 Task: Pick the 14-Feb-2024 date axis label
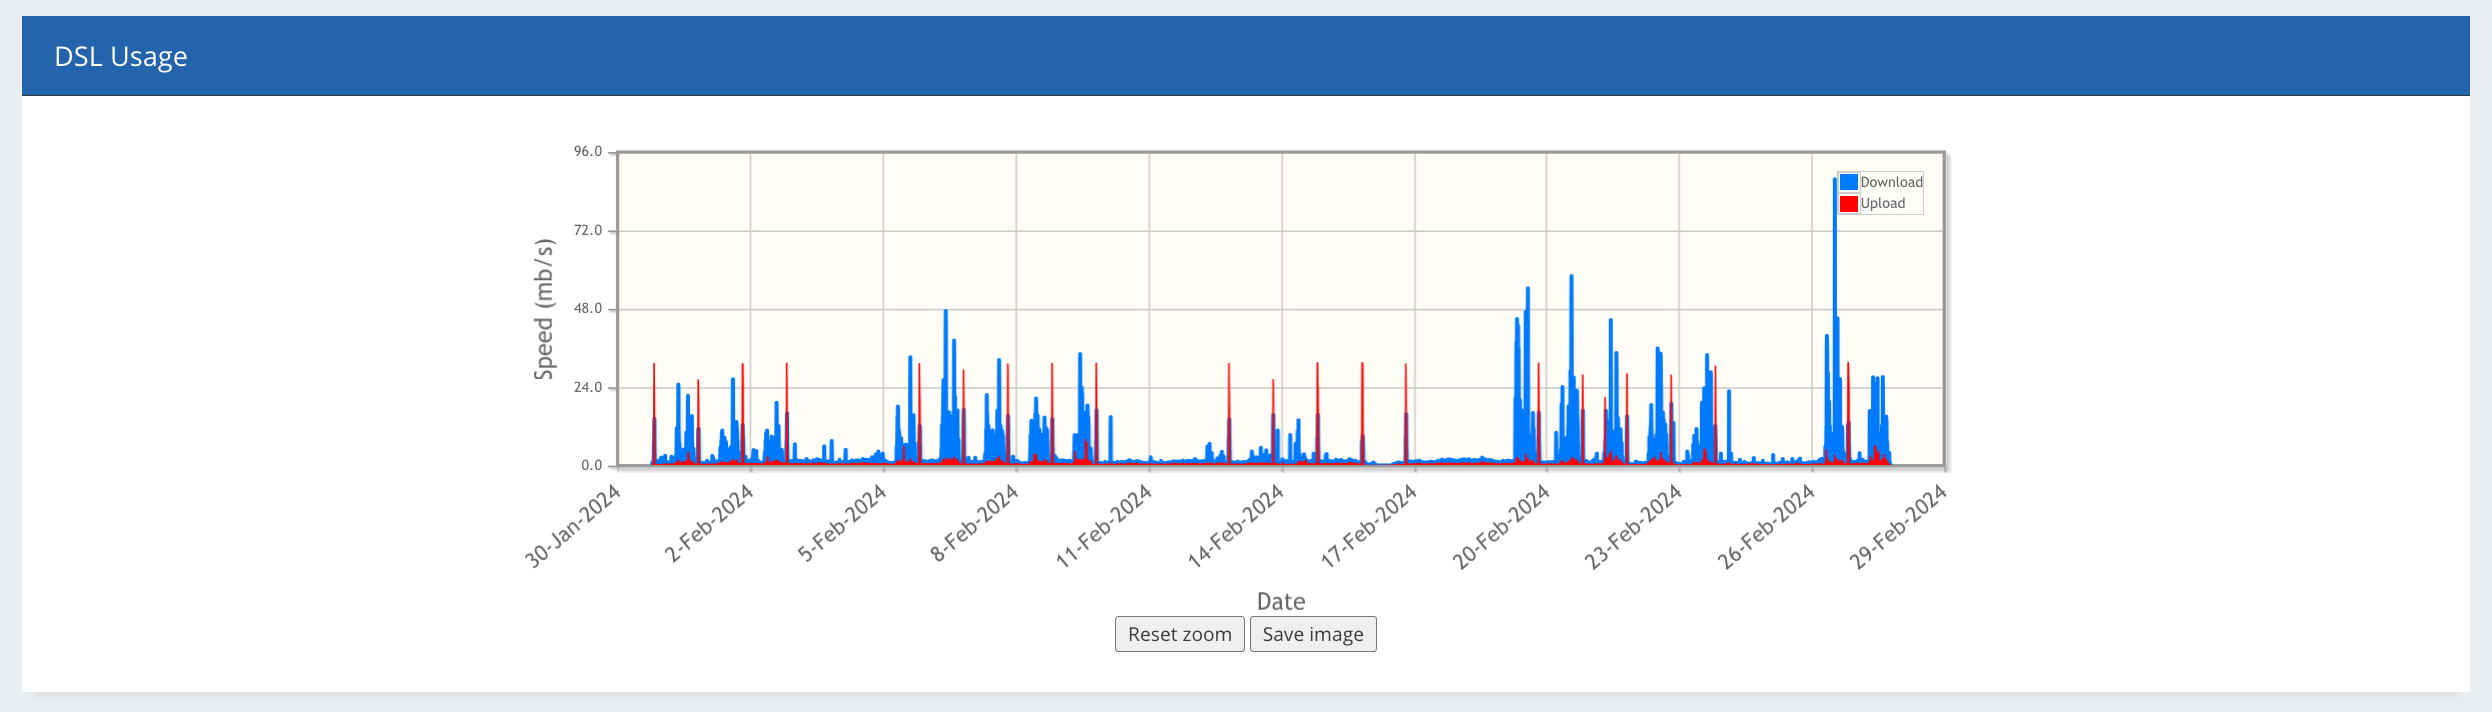pos(1236,526)
